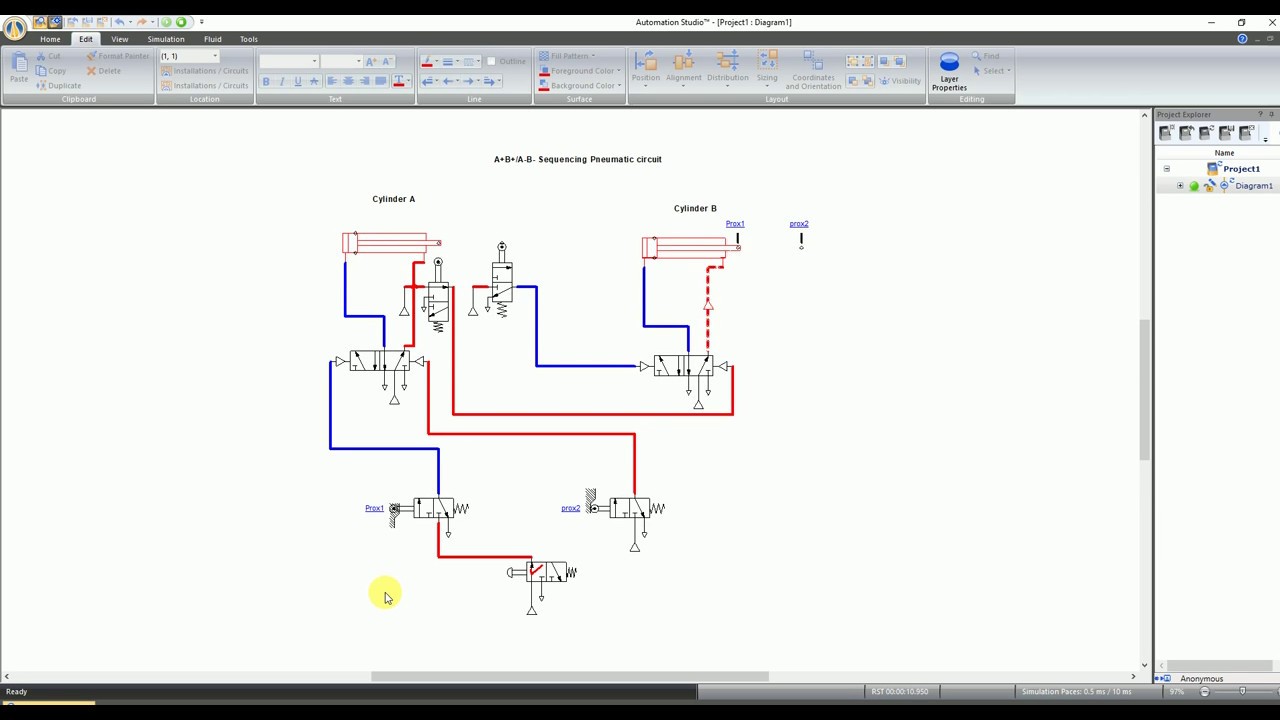Click the Find button in Editing
The image size is (1280, 720).
pyautogui.click(x=985, y=56)
